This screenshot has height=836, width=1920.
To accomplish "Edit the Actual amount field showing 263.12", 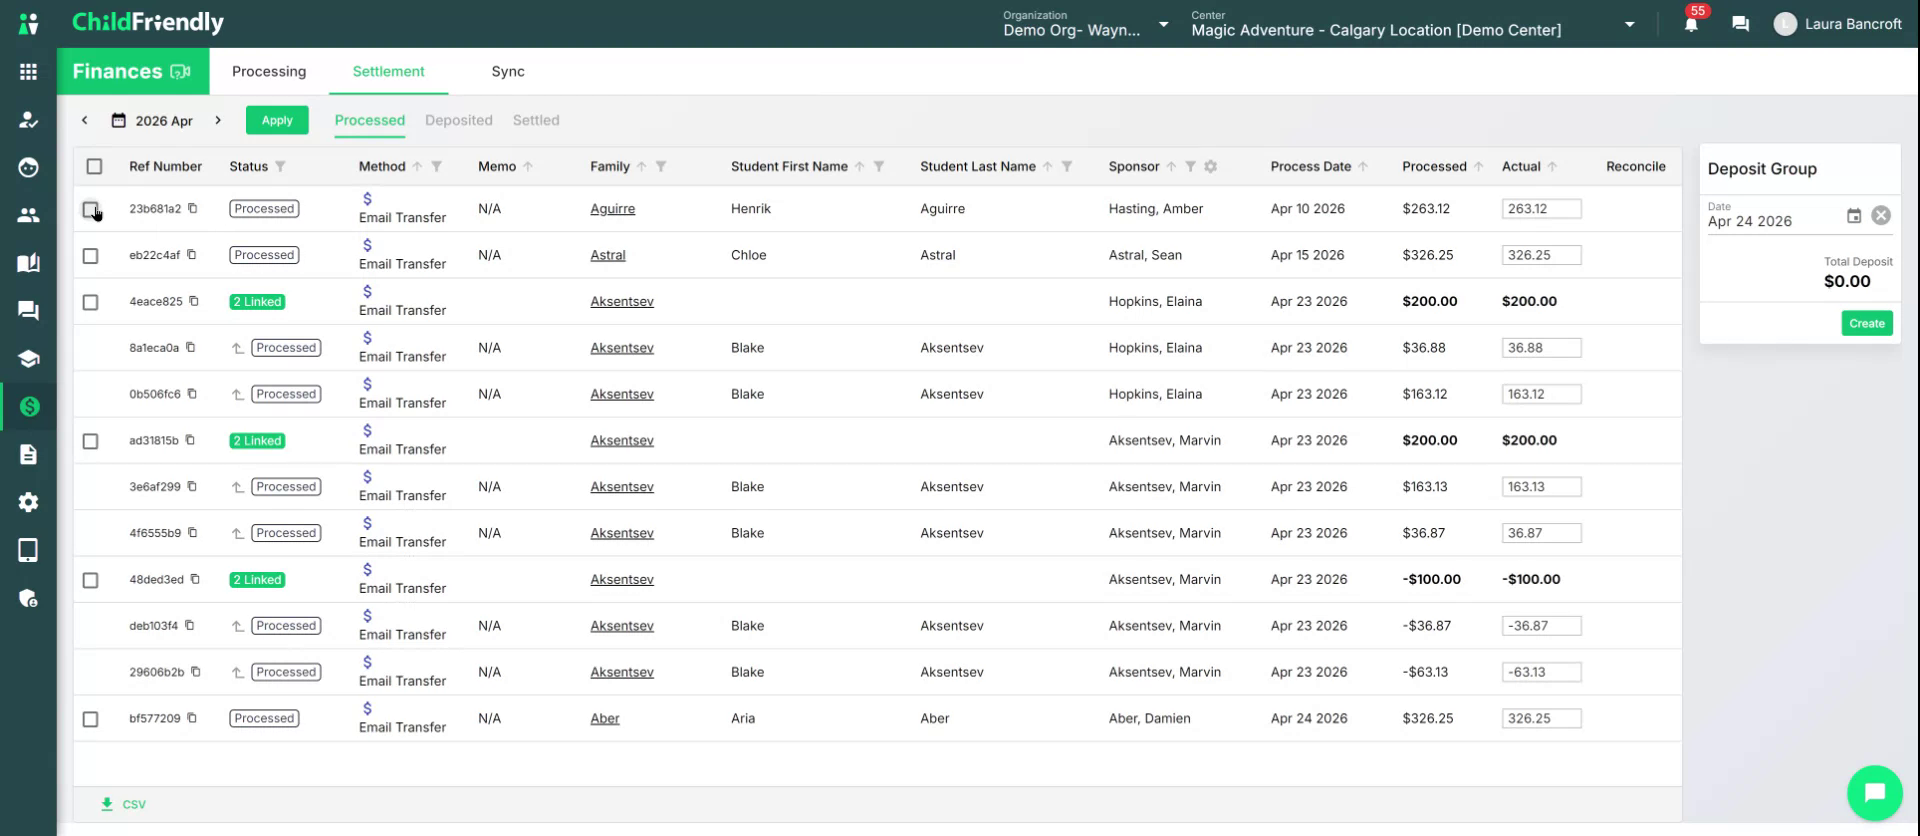I will (x=1541, y=209).
